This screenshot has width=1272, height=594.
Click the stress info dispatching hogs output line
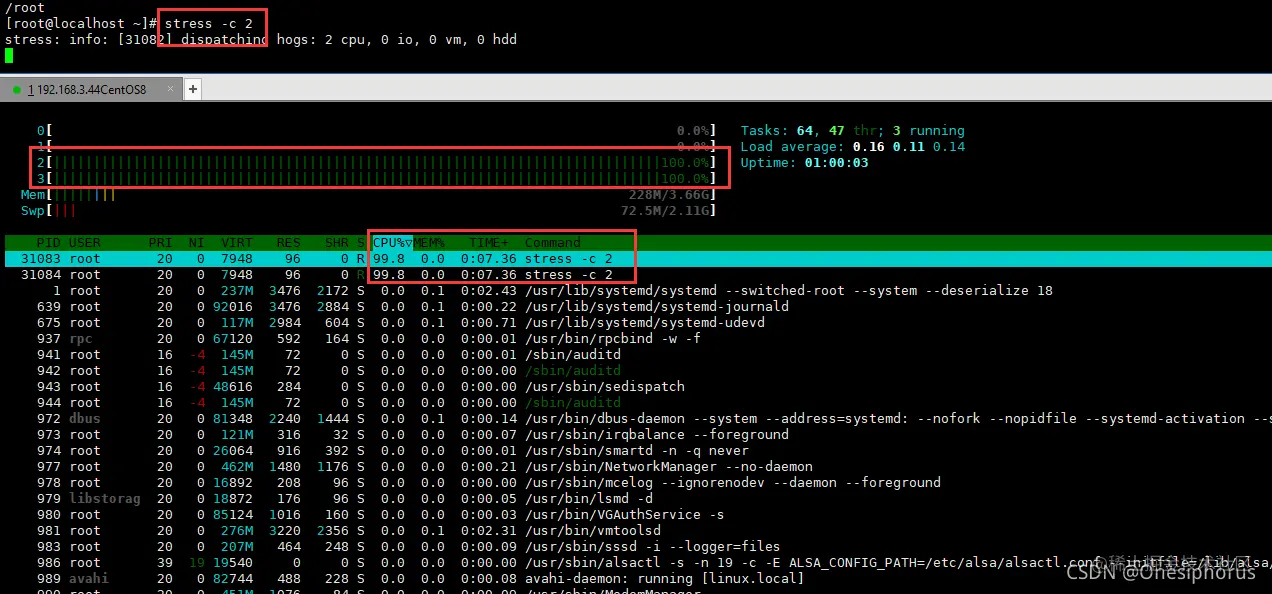[261, 39]
